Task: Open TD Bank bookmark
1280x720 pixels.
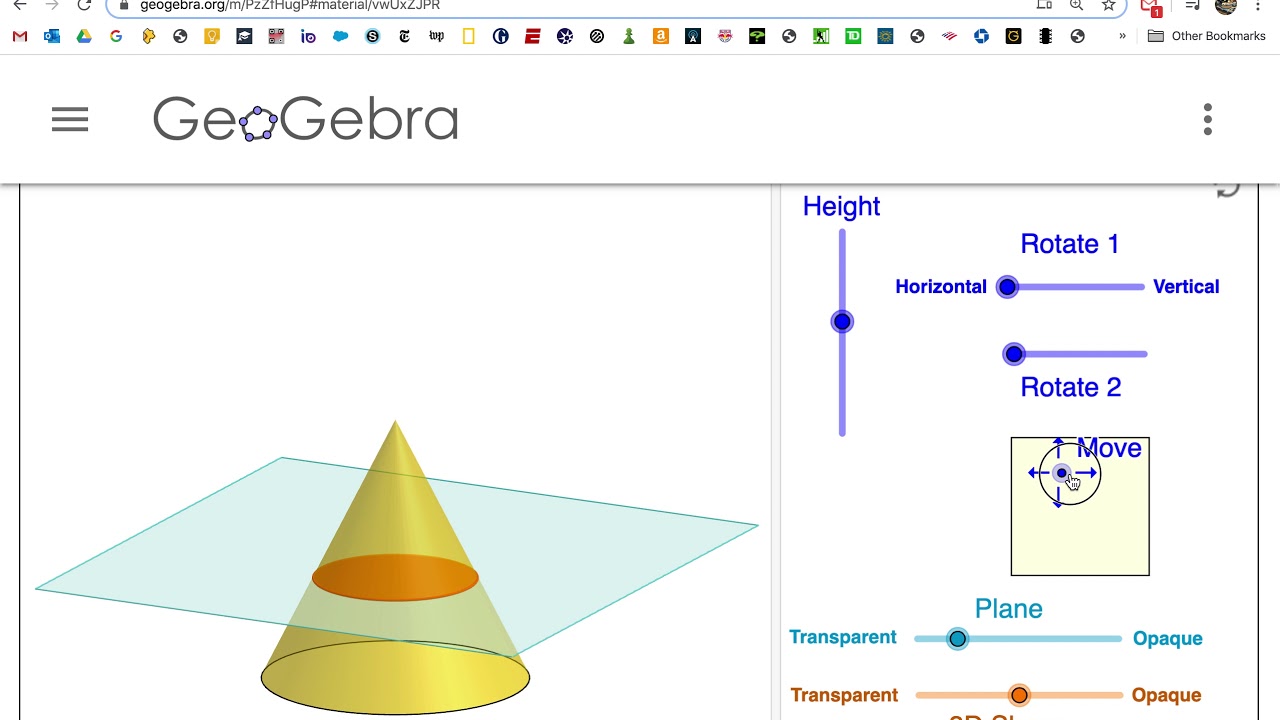Action: pos(853,36)
